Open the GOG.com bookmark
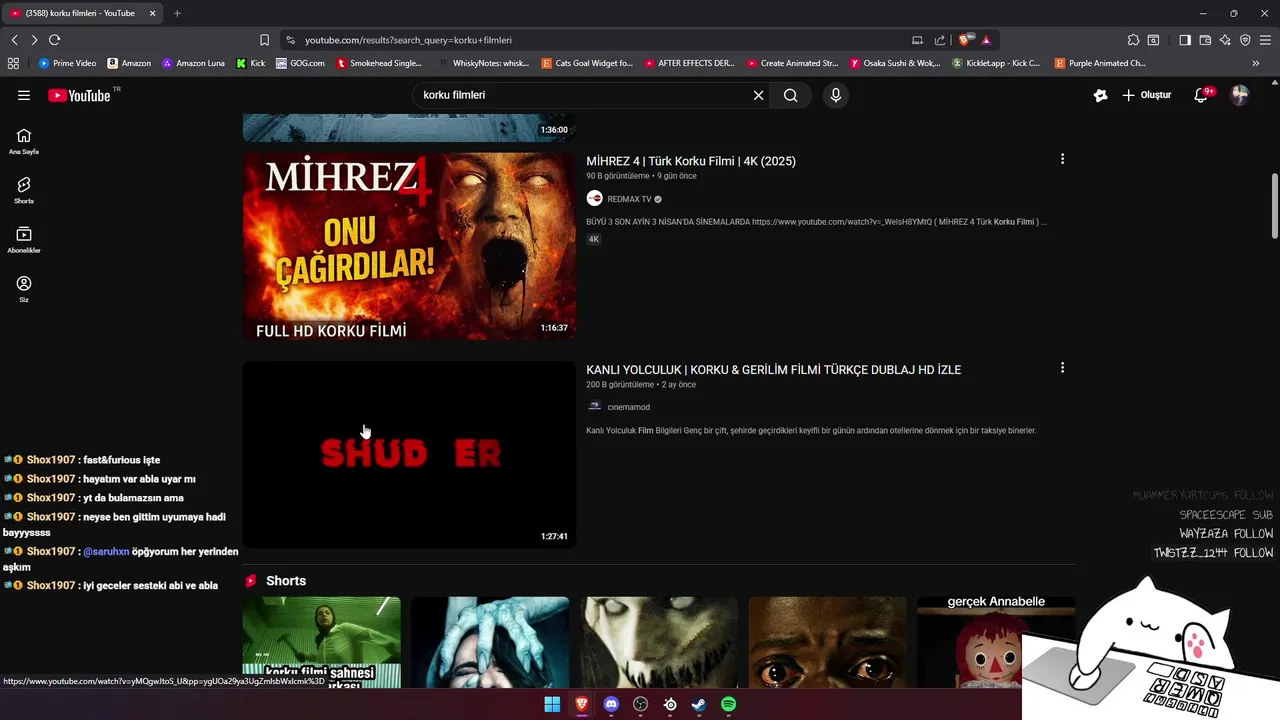 [x=301, y=63]
